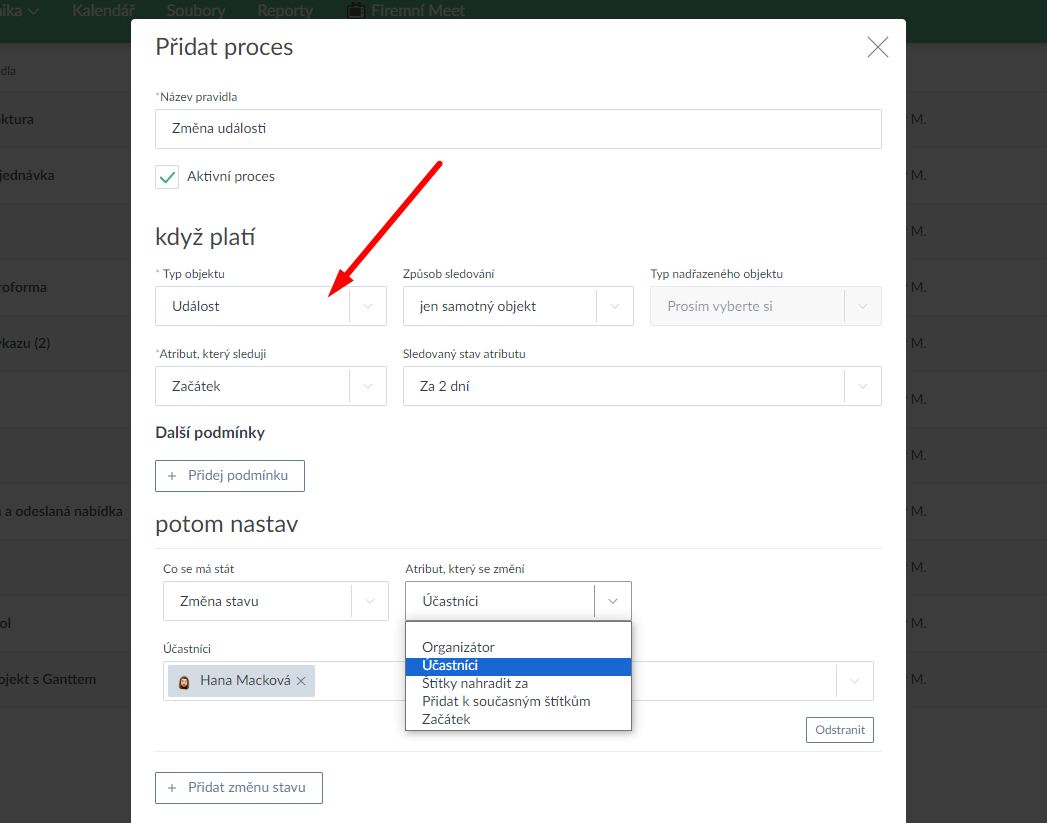Select Přidat k současným štítkům option
The width and height of the screenshot is (1047, 823).
[x=506, y=701]
